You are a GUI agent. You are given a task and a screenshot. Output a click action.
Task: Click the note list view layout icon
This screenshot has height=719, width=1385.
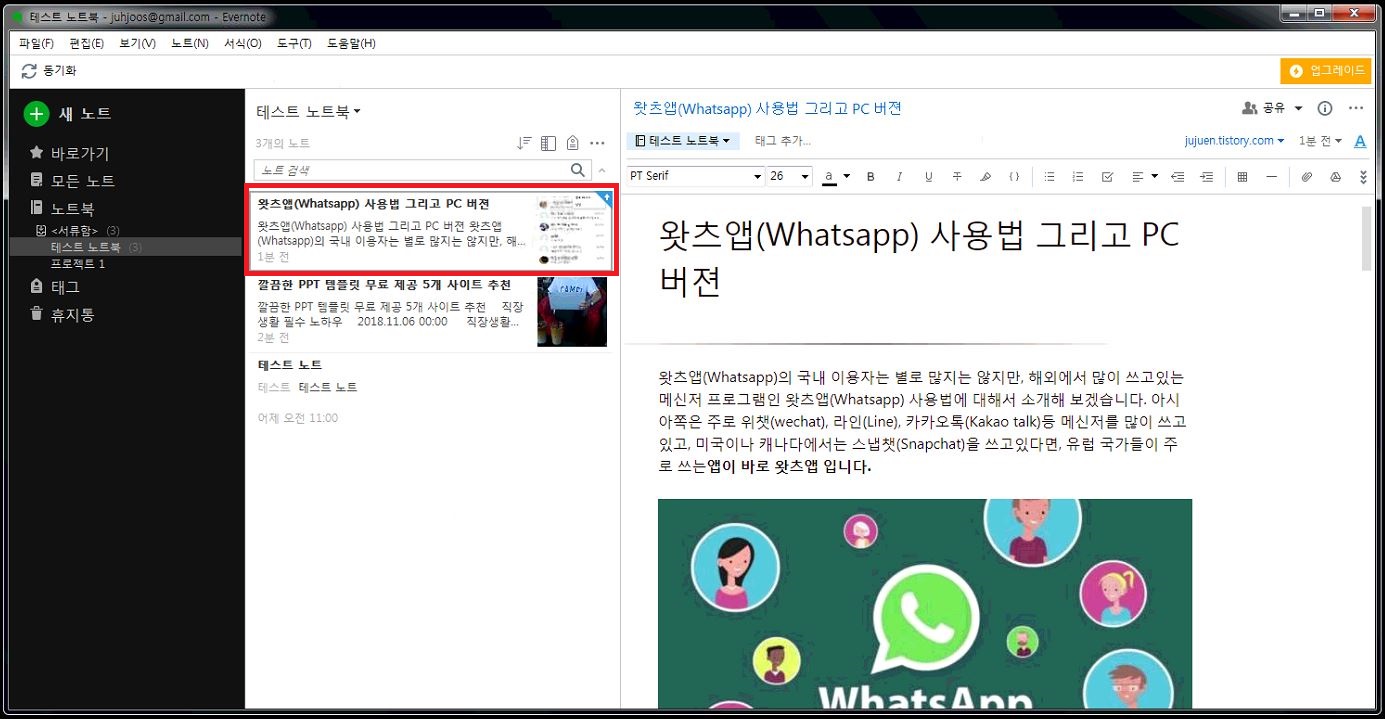pos(548,143)
